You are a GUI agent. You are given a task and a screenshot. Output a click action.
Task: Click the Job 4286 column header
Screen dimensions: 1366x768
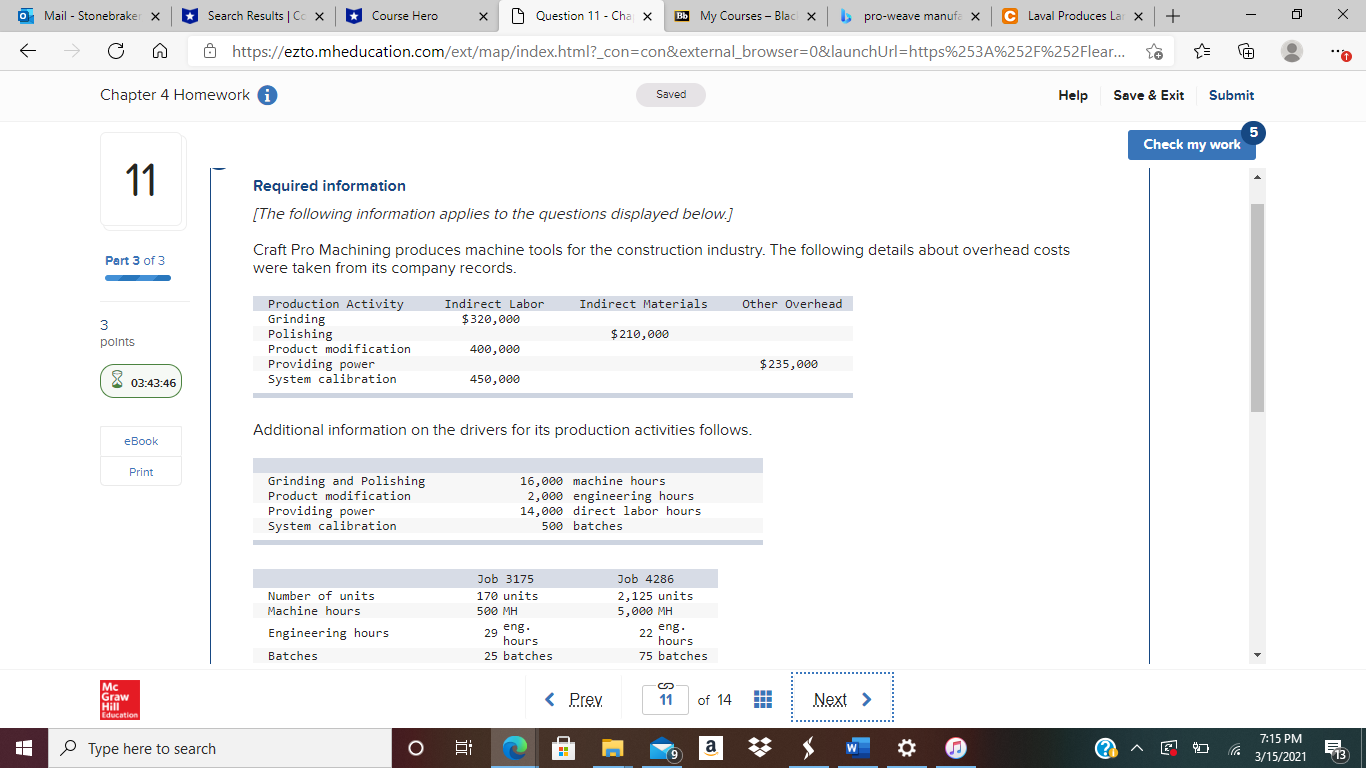tap(646, 579)
